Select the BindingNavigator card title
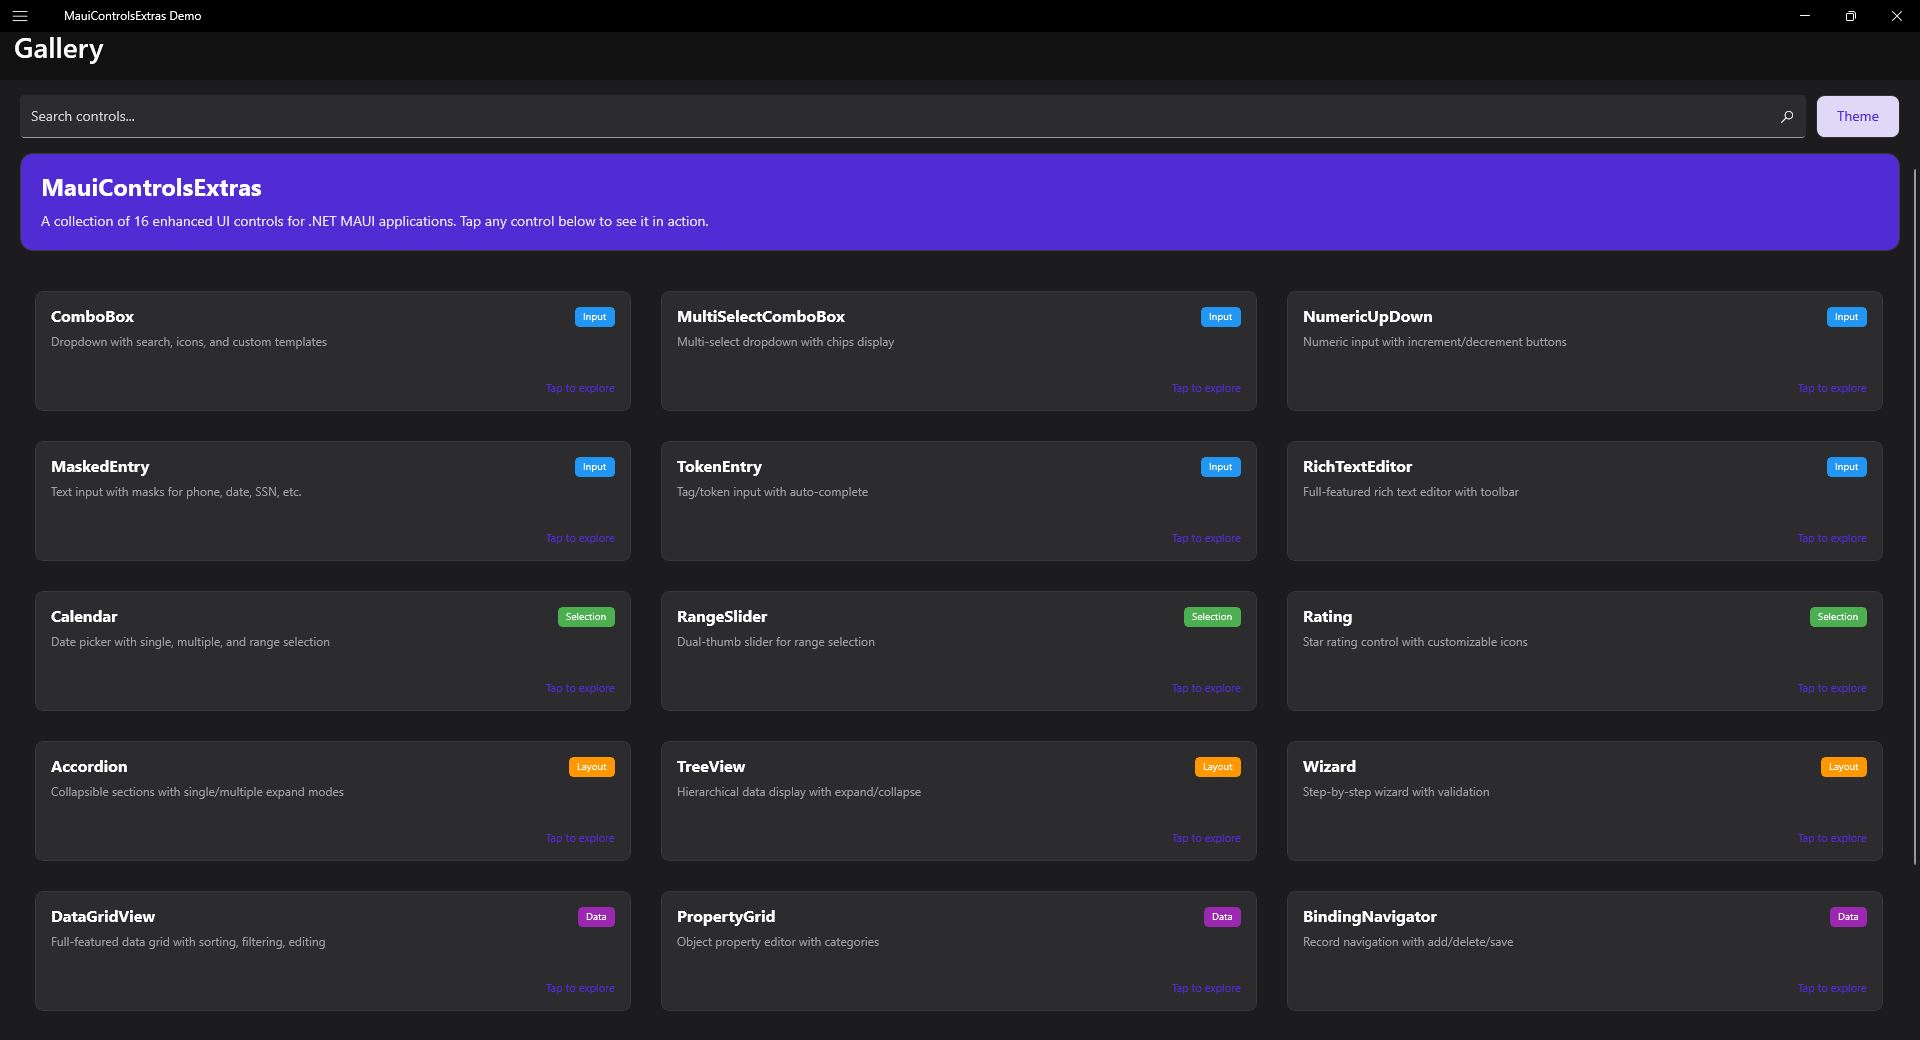The width and height of the screenshot is (1920, 1040). pyautogui.click(x=1369, y=916)
